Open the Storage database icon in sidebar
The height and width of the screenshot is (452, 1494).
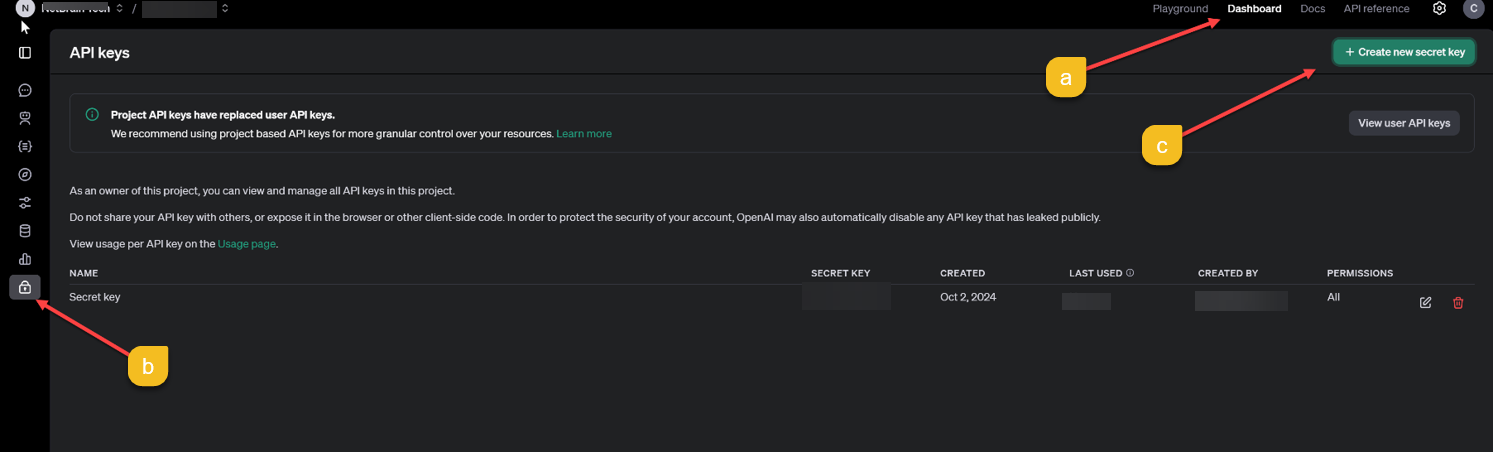[x=25, y=231]
